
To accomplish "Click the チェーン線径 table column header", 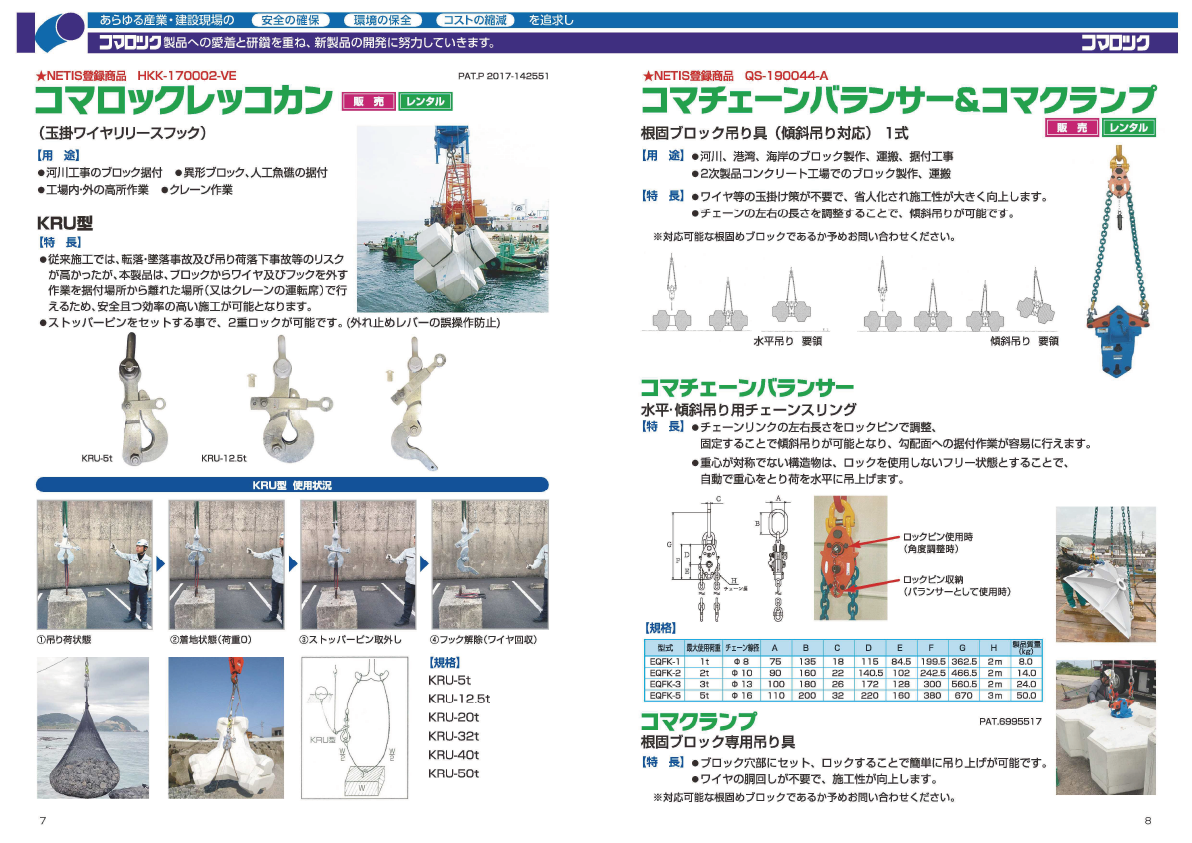I will pos(742,648).
